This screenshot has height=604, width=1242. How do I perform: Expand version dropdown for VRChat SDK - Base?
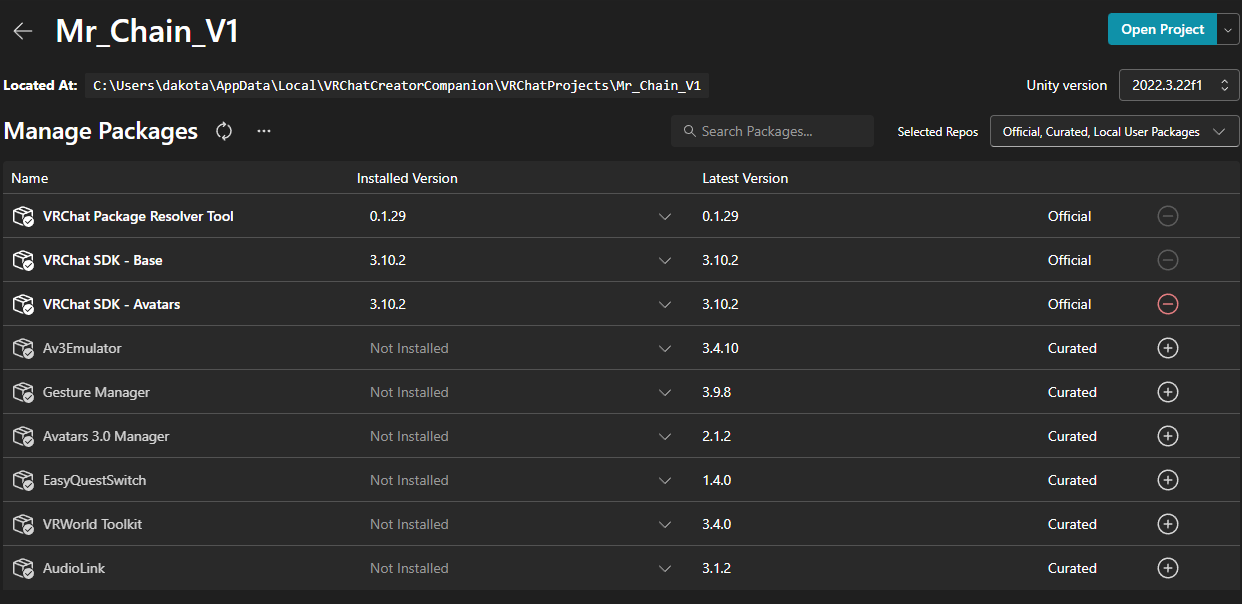click(665, 260)
